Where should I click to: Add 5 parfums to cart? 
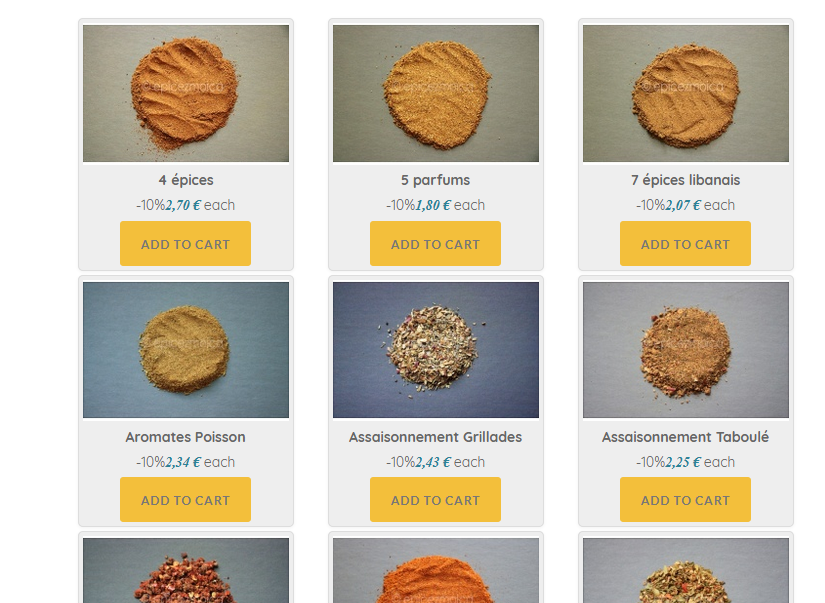tap(435, 244)
